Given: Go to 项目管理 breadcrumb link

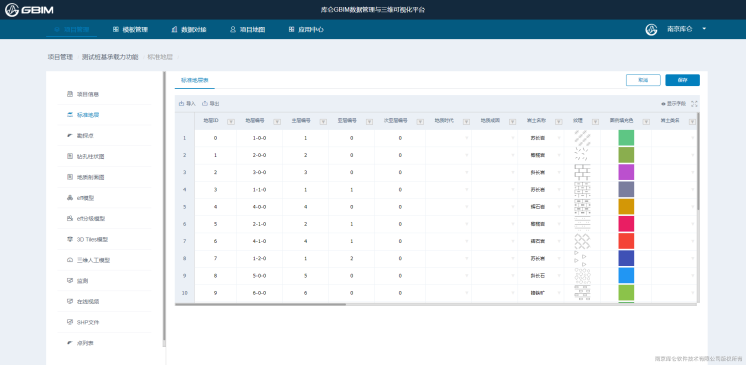Looking at the screenshot, I should (x=60, y=57).
